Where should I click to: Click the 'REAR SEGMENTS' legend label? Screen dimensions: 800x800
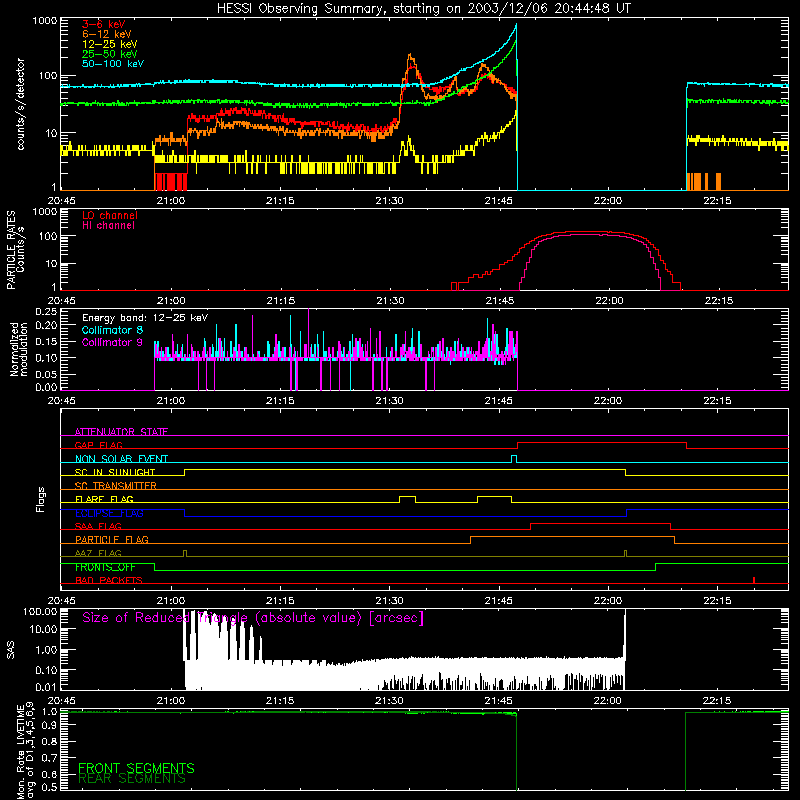pos(132,779)
